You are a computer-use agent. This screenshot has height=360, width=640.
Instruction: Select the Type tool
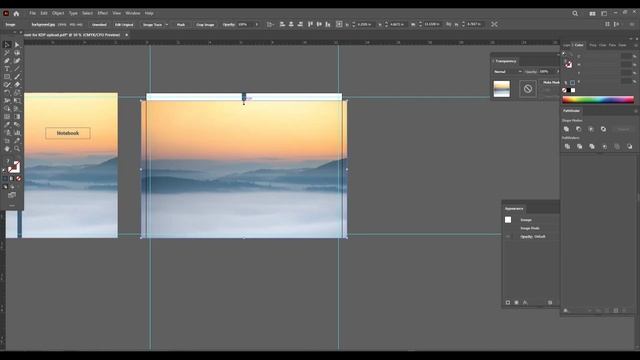coord(7,69)
